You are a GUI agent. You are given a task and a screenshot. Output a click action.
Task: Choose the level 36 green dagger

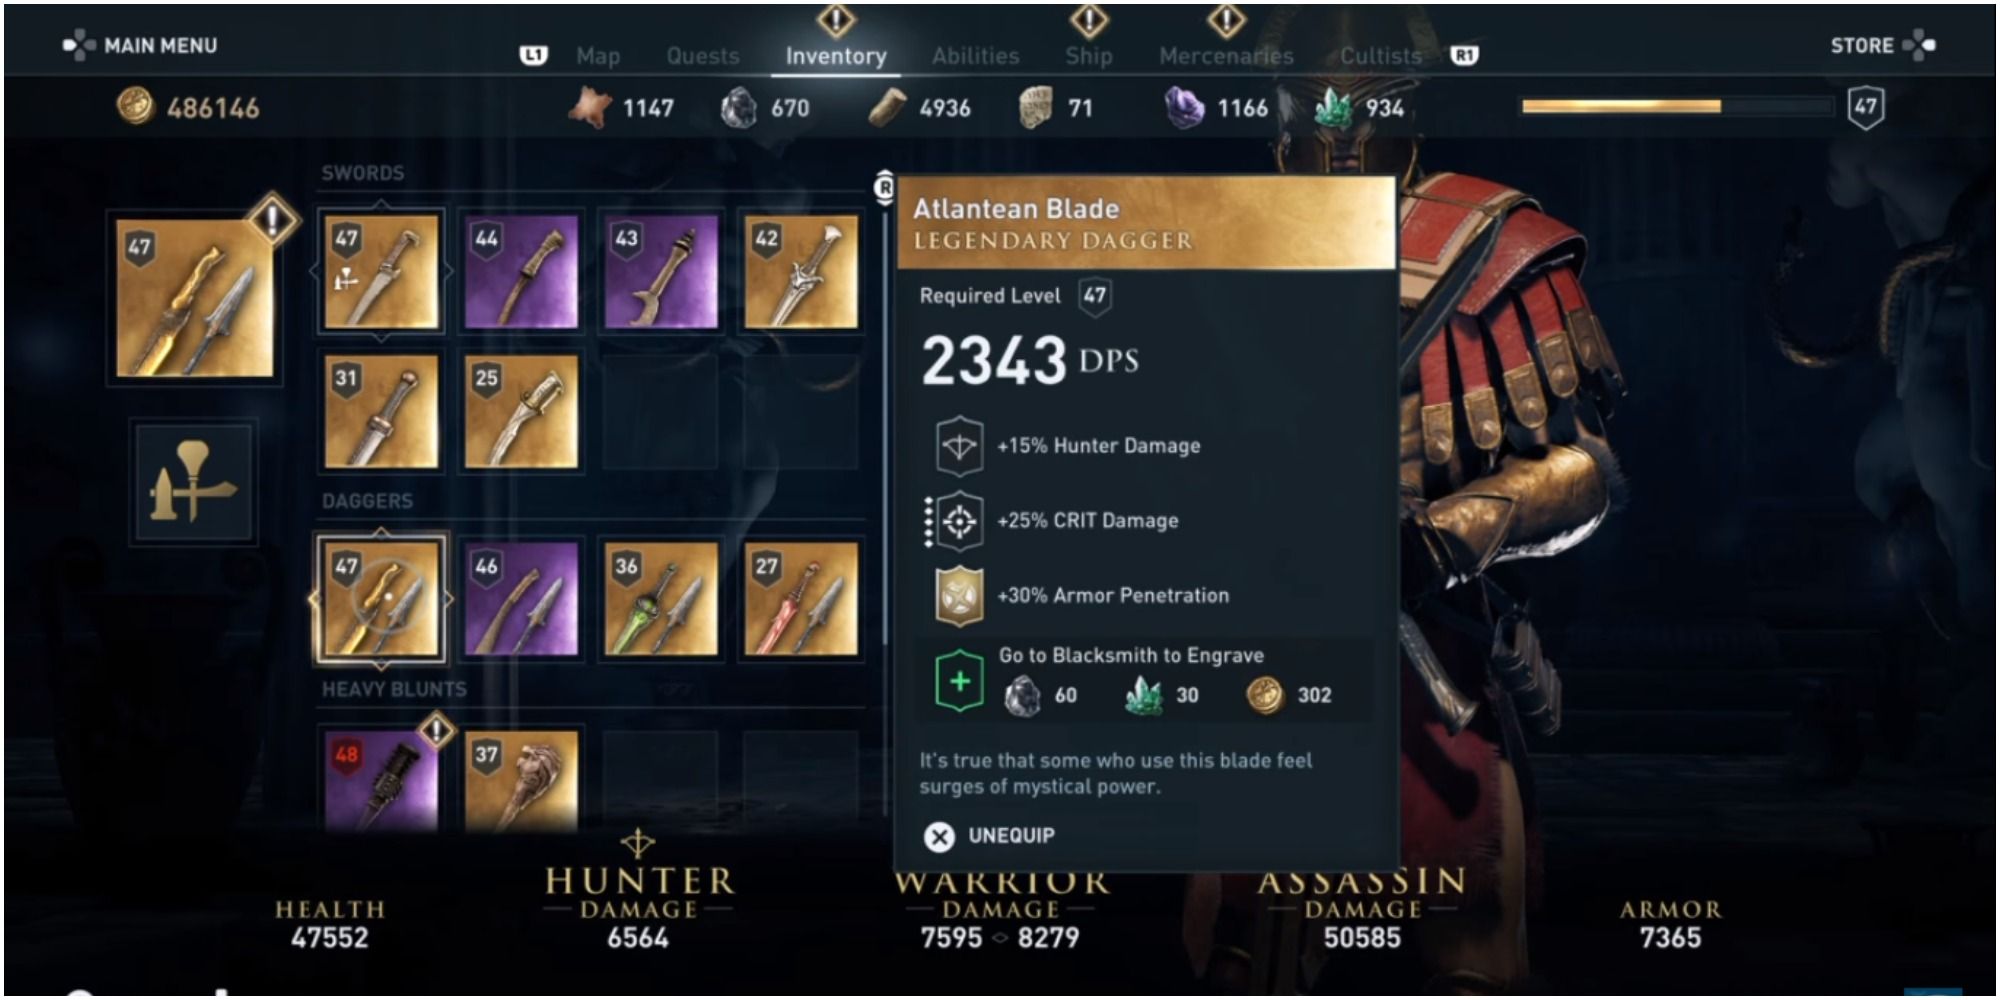(661, 599)
